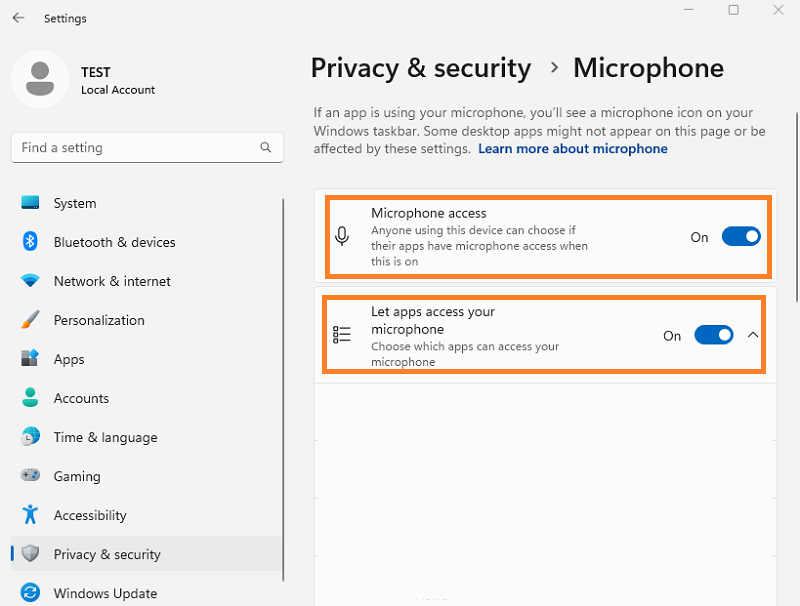Viewport: 800px width, 606px height.
Task: Click the Find a setting search box
Action: click(147, 148)
